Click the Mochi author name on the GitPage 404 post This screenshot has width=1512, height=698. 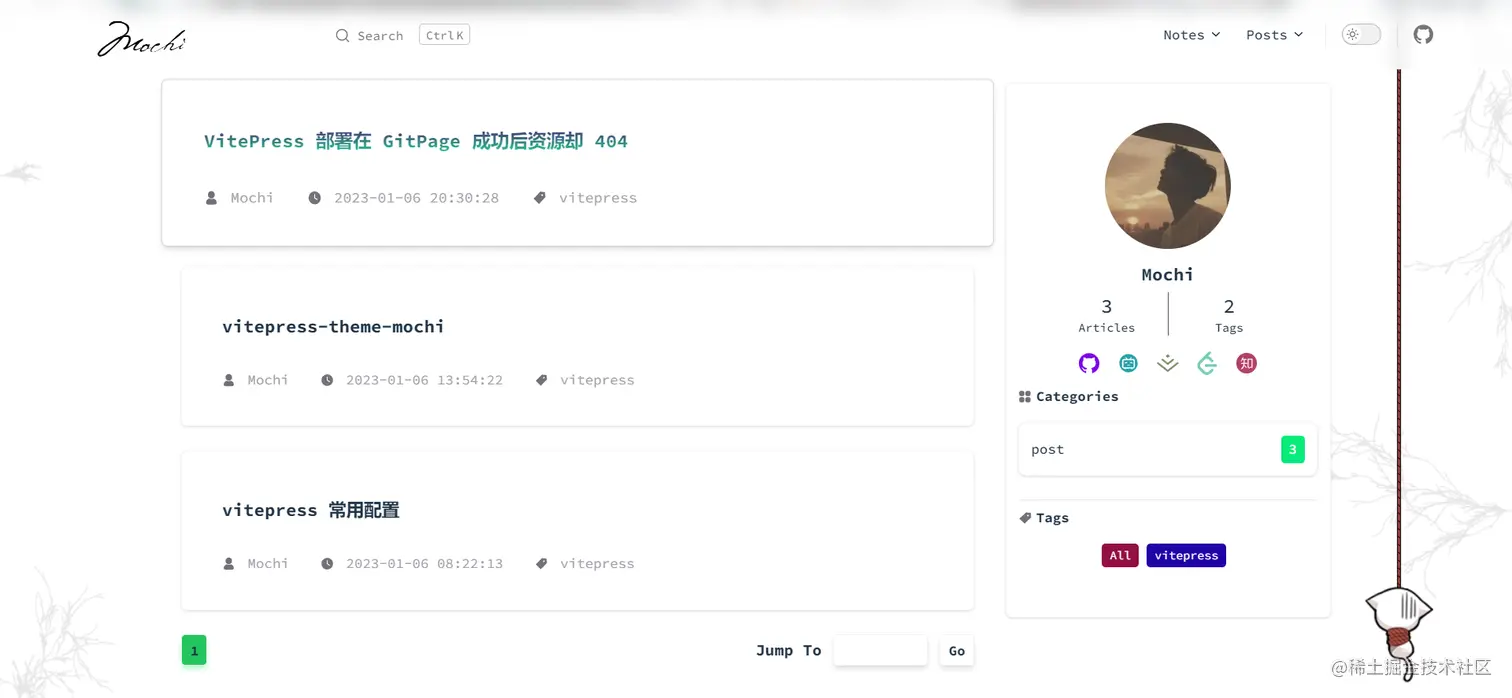[x=252, y=198]
